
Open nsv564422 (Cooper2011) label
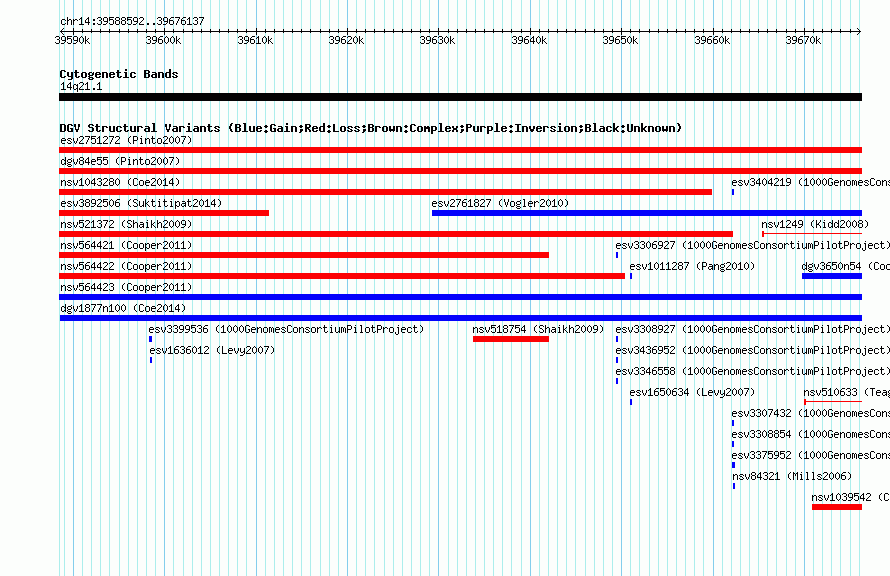126,266
